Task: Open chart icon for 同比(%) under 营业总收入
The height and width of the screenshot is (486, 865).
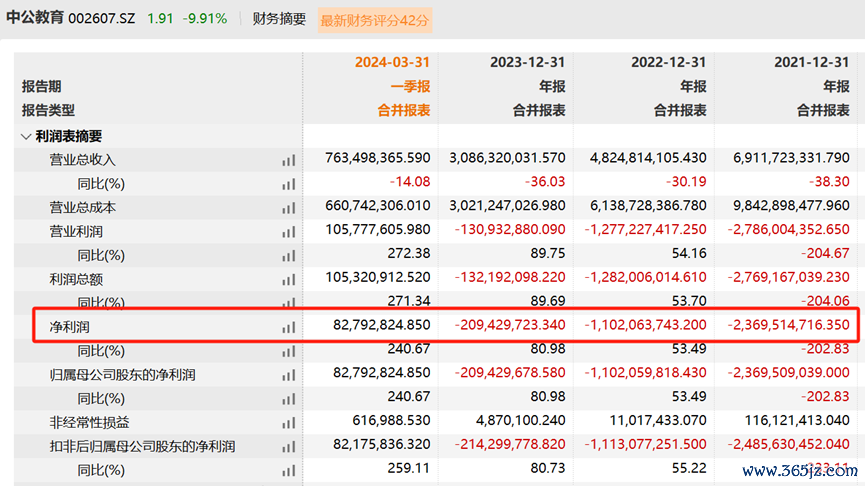Action: 289,184
